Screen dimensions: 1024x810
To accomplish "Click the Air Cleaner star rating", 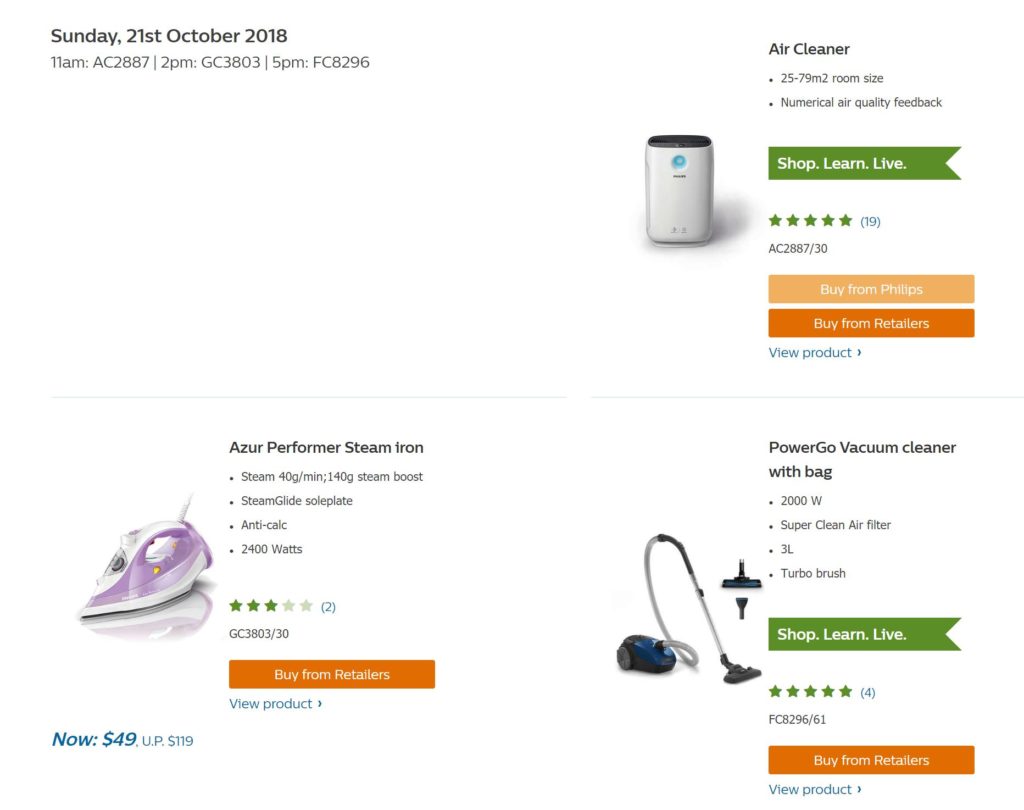I will tap(810, 221).
